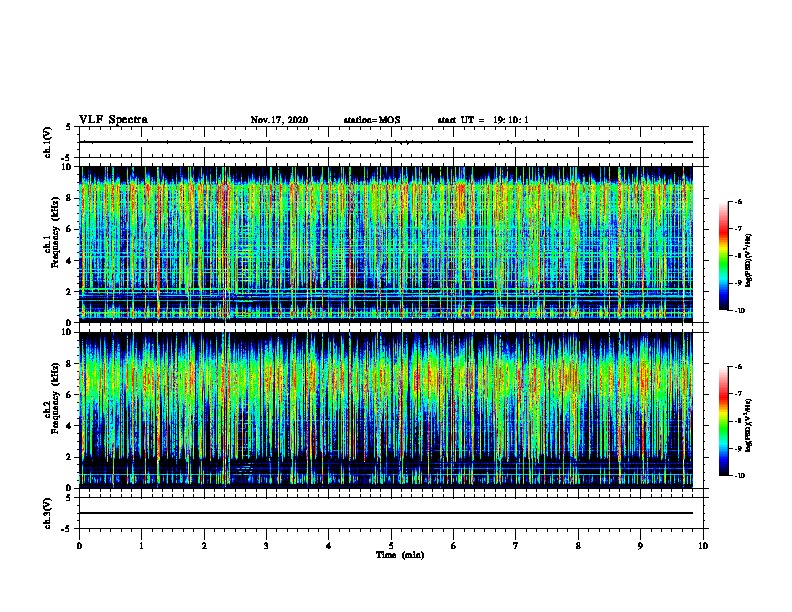Click time axis tick label '8'

tap(578, 546)
